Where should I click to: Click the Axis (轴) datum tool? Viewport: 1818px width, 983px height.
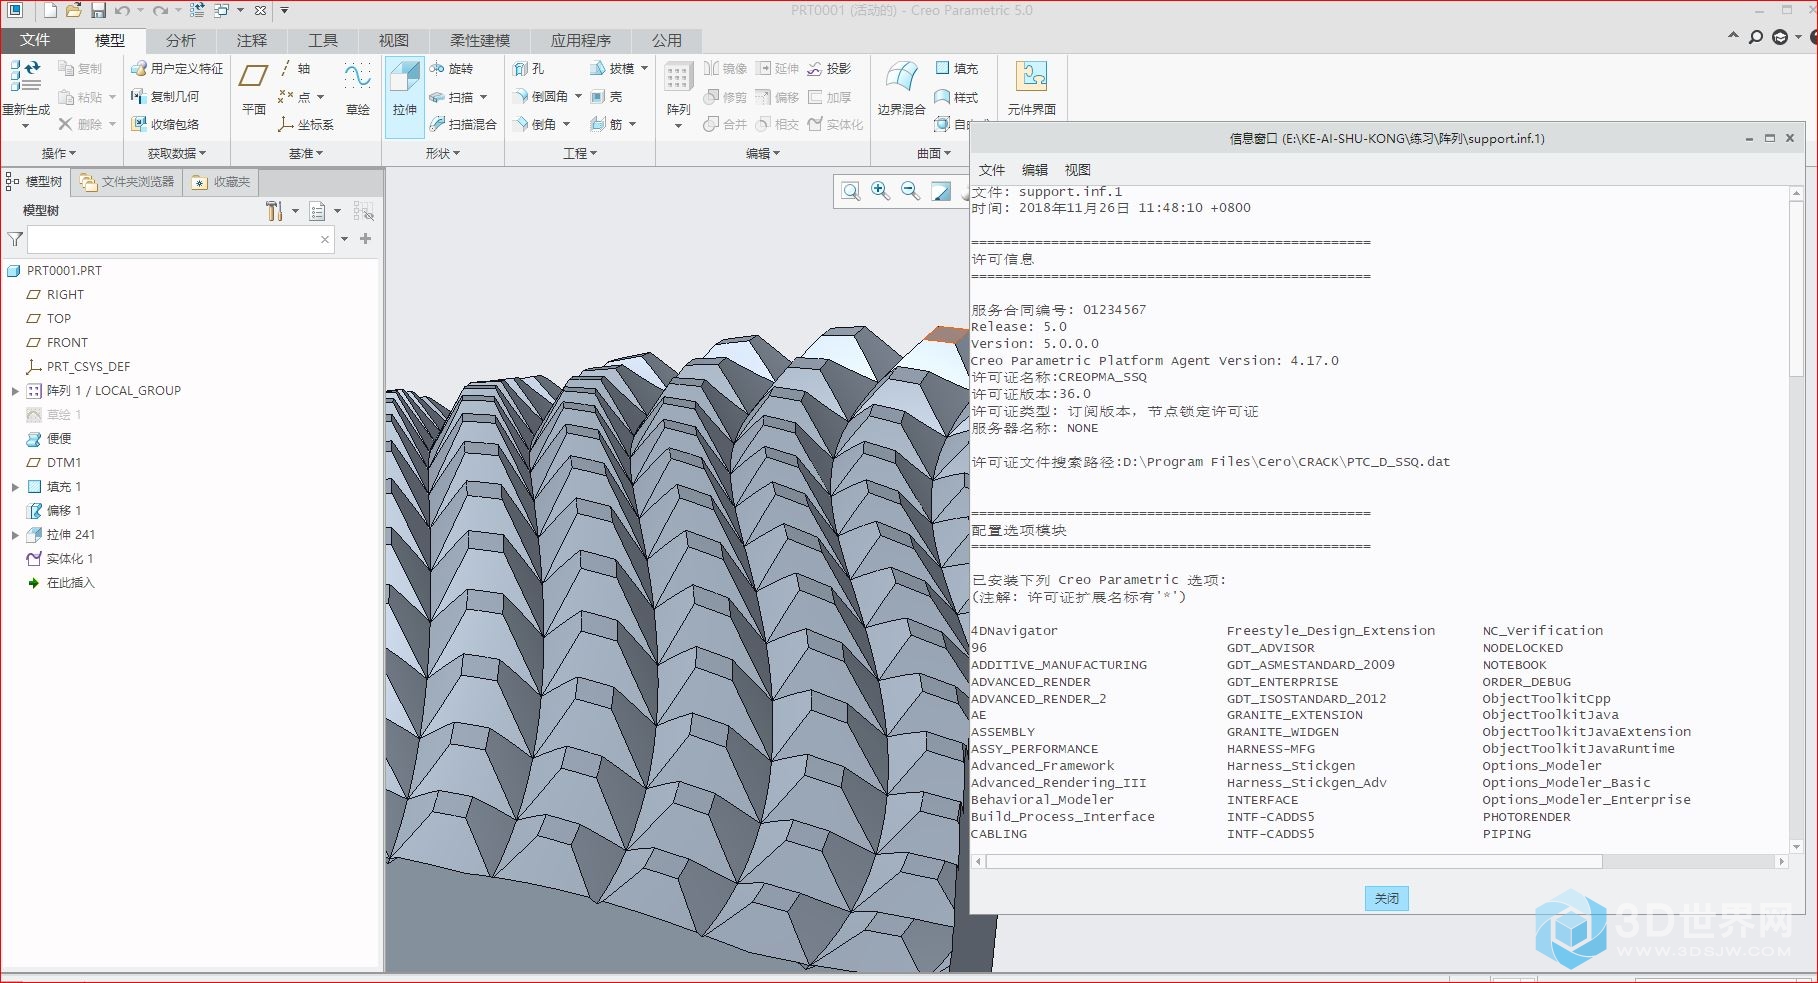(295, 68)
